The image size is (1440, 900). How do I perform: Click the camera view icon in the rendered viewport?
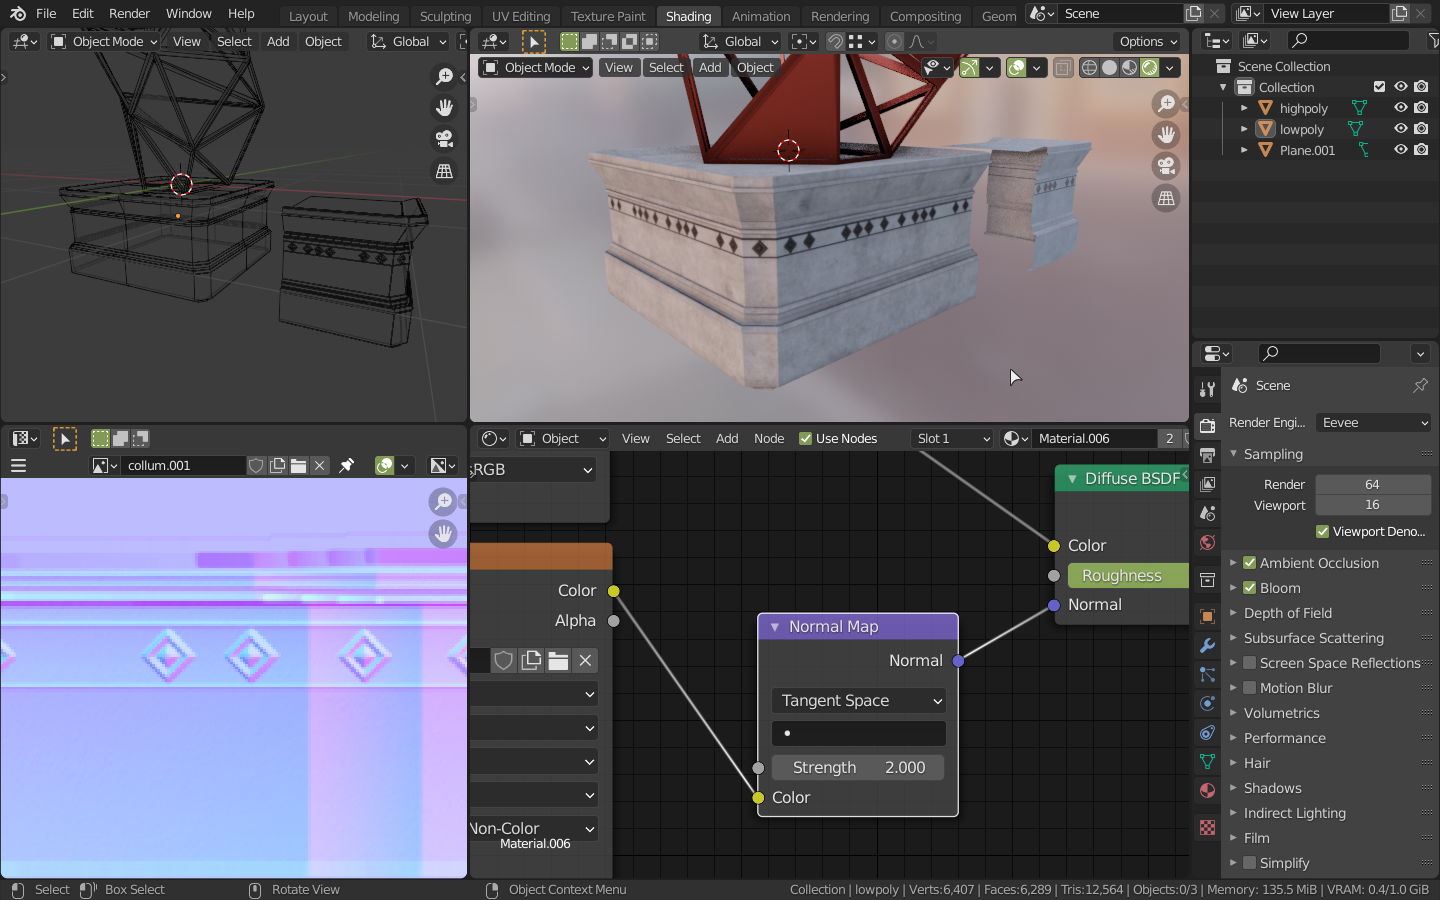tap(1166, 166)
